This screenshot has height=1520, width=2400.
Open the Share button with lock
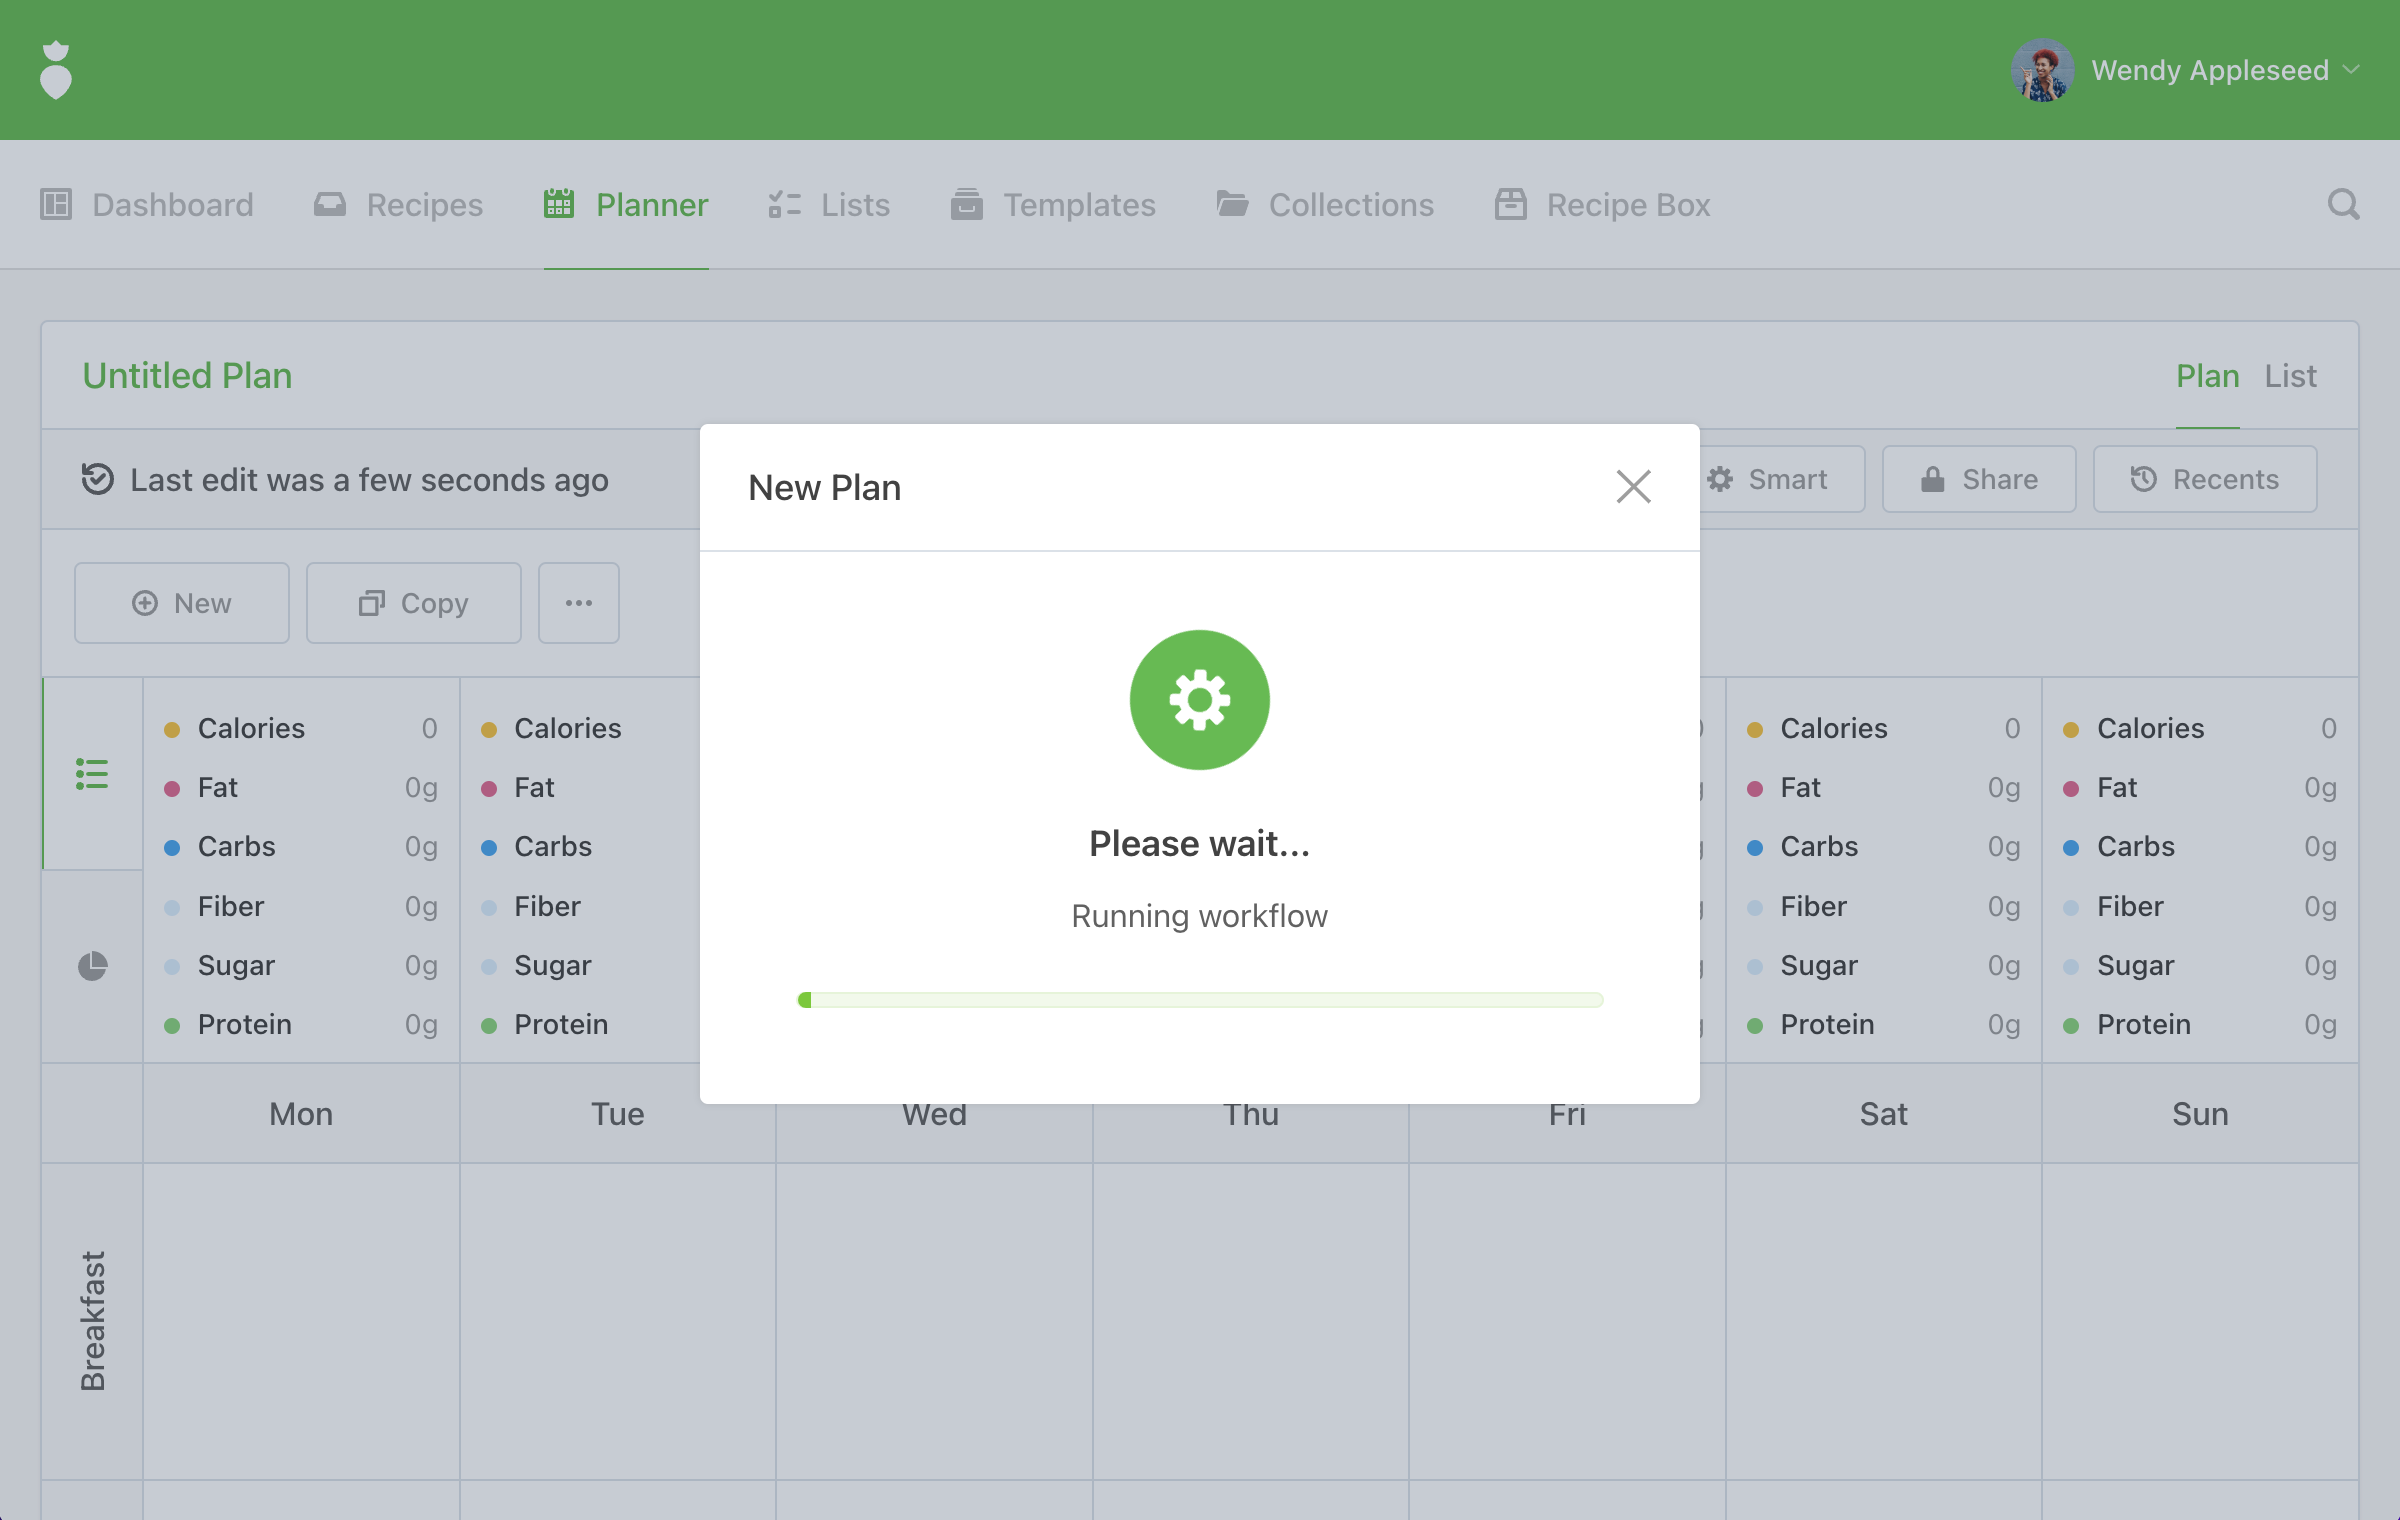coord(1979,479)
